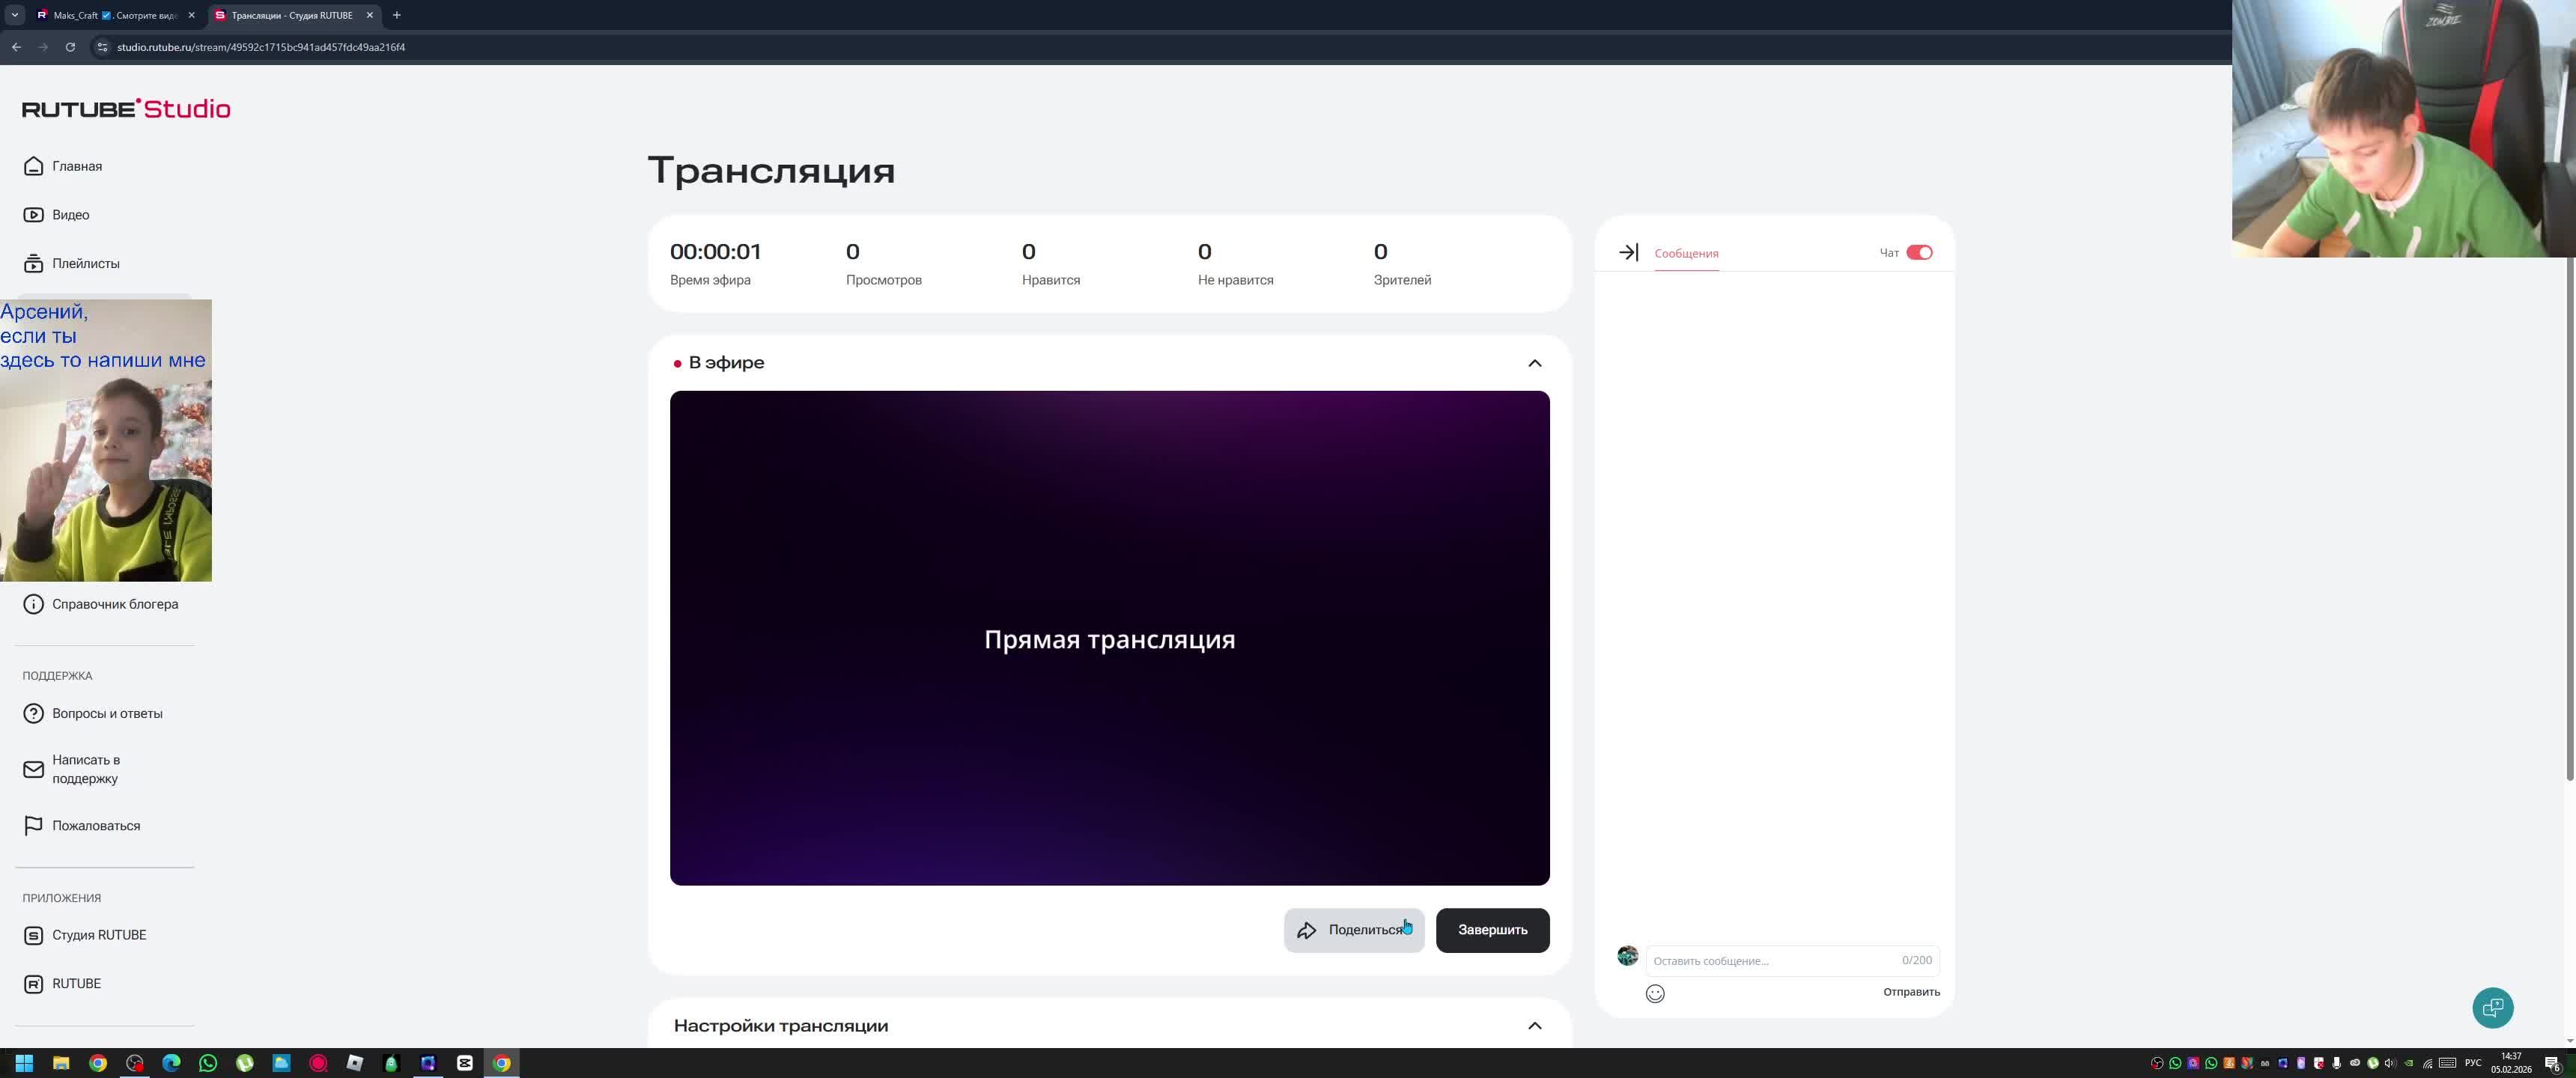Open Справочник блогера info icon
The width and height of the screenshot is (2576, 1078).
coord(33,604)
